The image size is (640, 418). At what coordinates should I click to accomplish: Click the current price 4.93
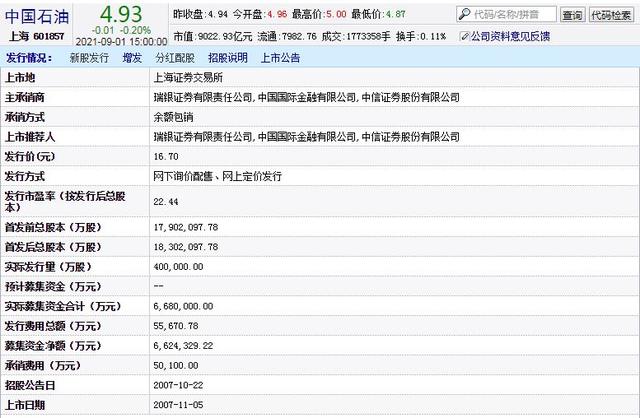(x=121, y=14)
